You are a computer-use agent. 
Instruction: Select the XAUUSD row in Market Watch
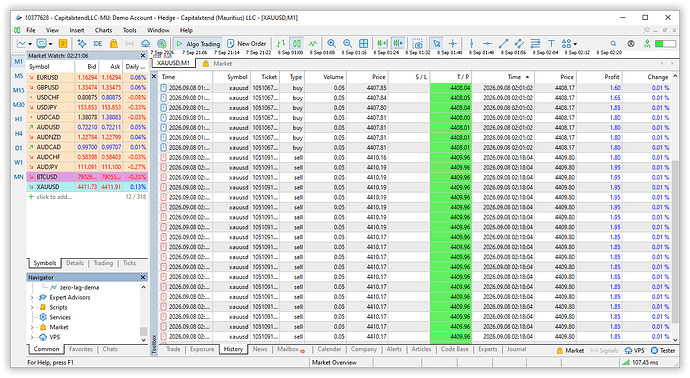(87, 187)
